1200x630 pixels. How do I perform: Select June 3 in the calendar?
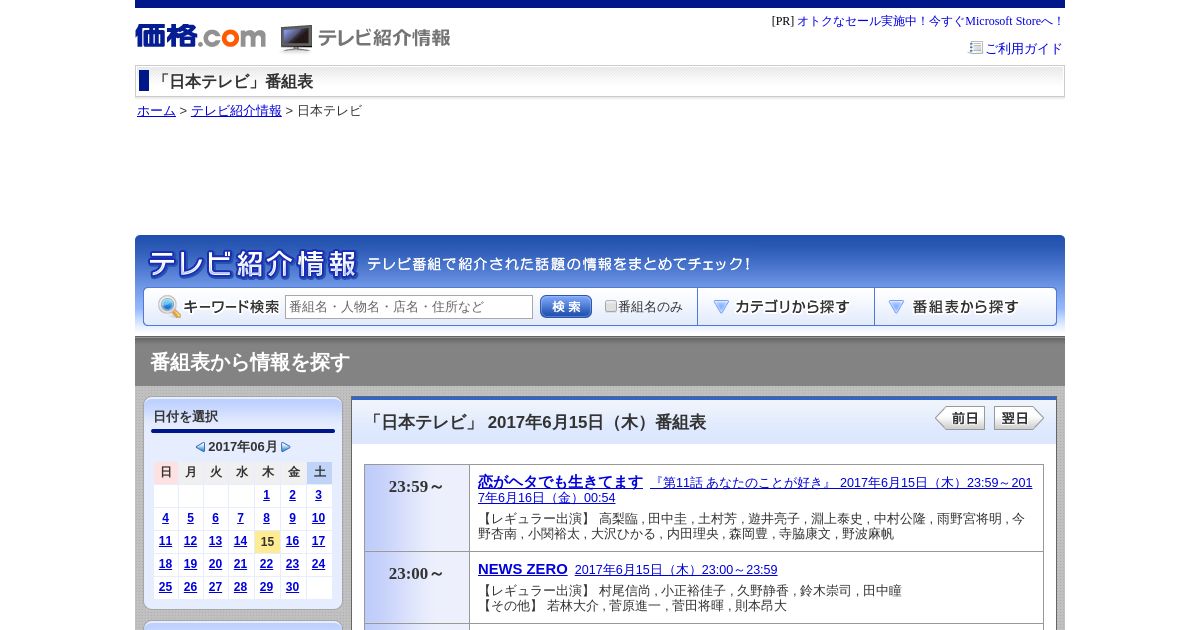pos(318,495)
